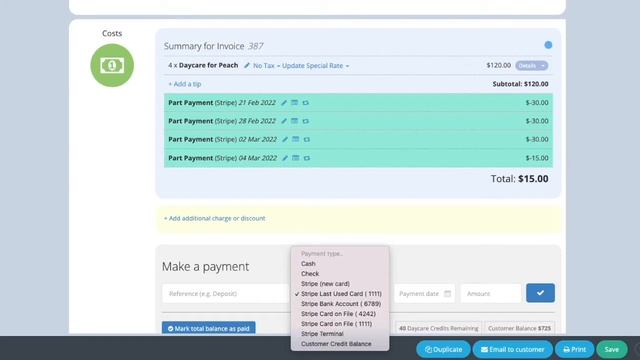Expand the Details dropdown for Daycare

click(x=531, y=66)
